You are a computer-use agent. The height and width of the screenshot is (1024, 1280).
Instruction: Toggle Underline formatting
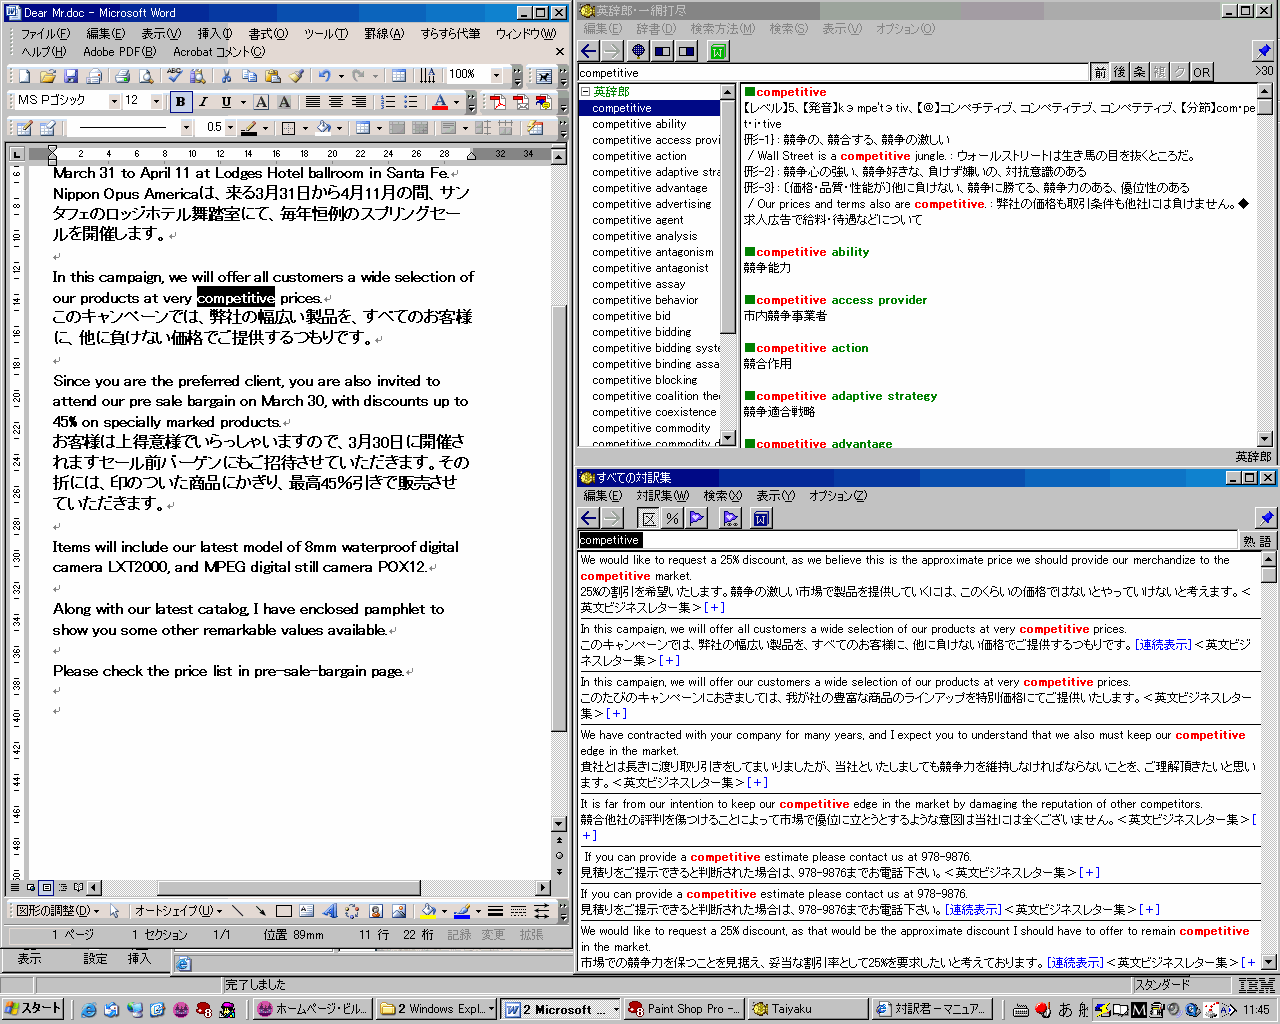(x=226, y=101)
